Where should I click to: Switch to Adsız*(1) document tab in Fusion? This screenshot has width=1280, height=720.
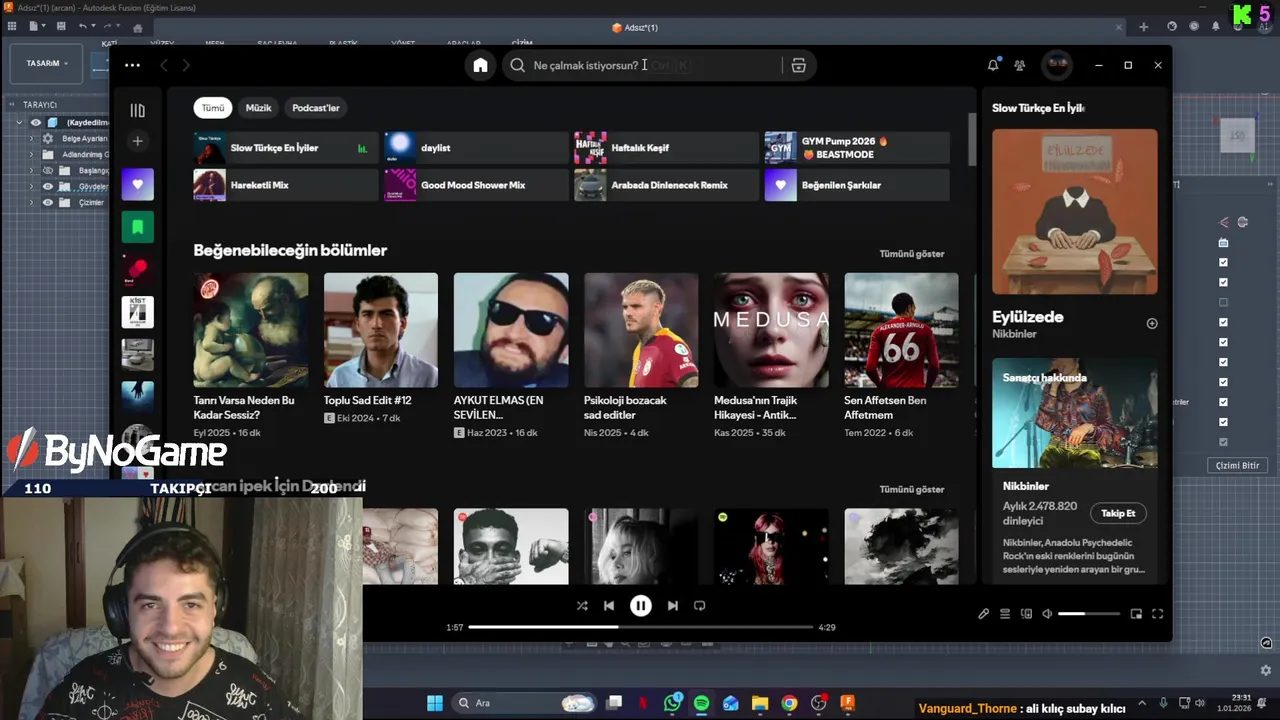635,27
